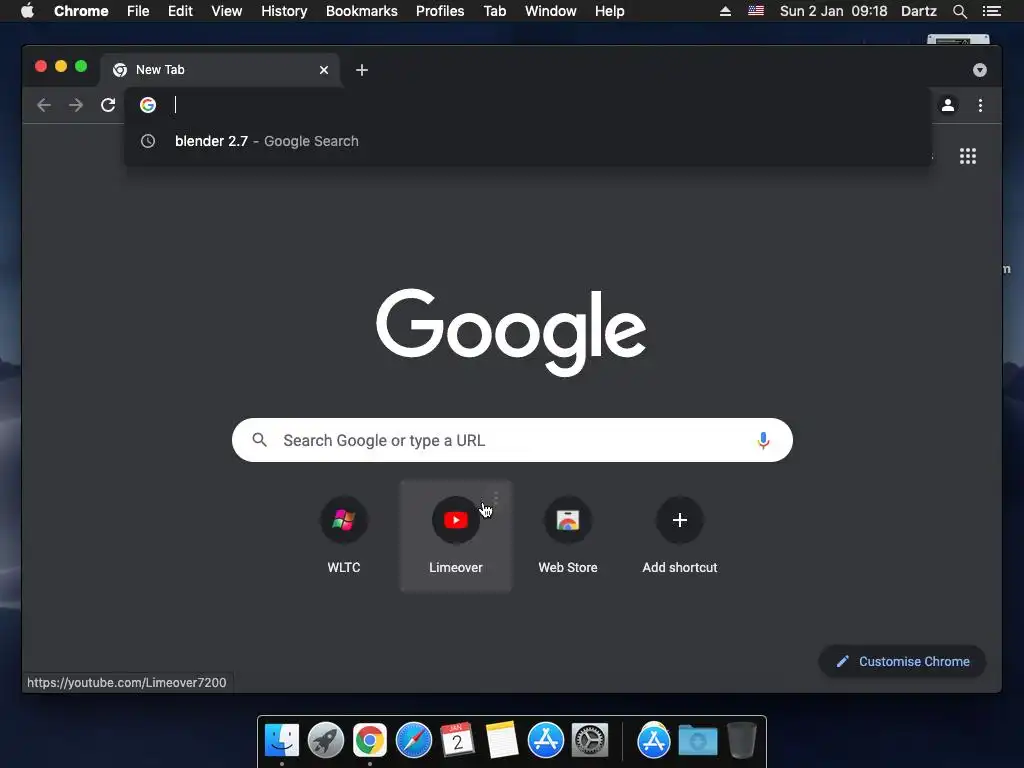This screenshot has width=1024, height=768.
Task: Open the View menu
Action: 227,11
